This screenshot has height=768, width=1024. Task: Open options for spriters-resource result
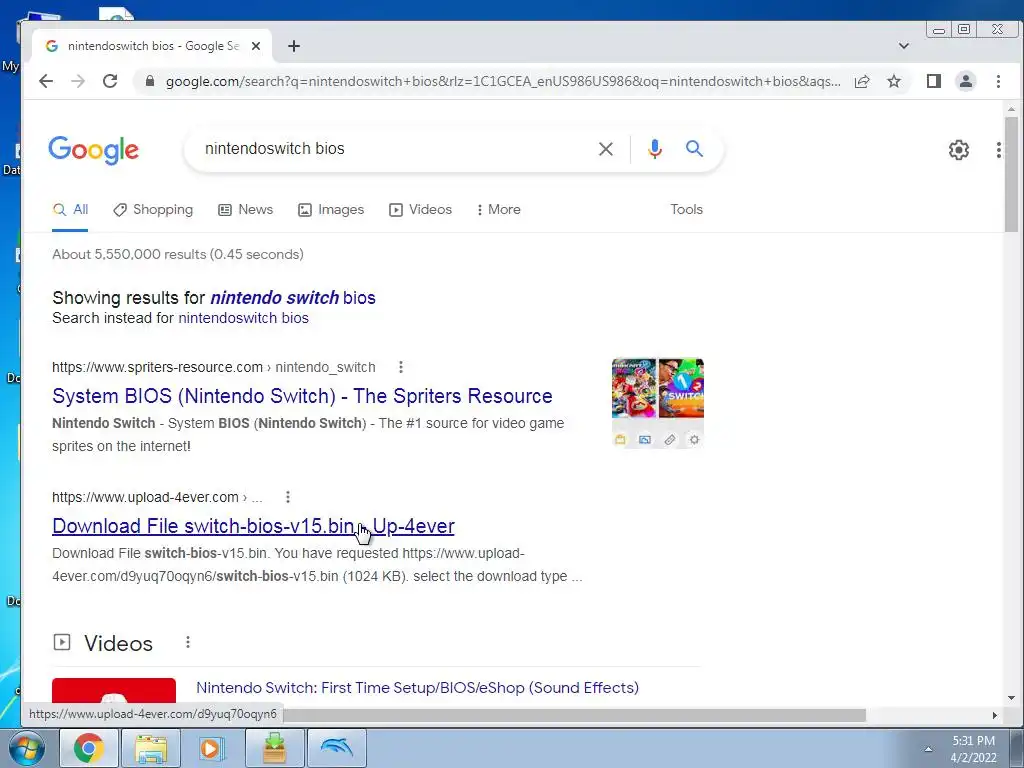(401, 367)
